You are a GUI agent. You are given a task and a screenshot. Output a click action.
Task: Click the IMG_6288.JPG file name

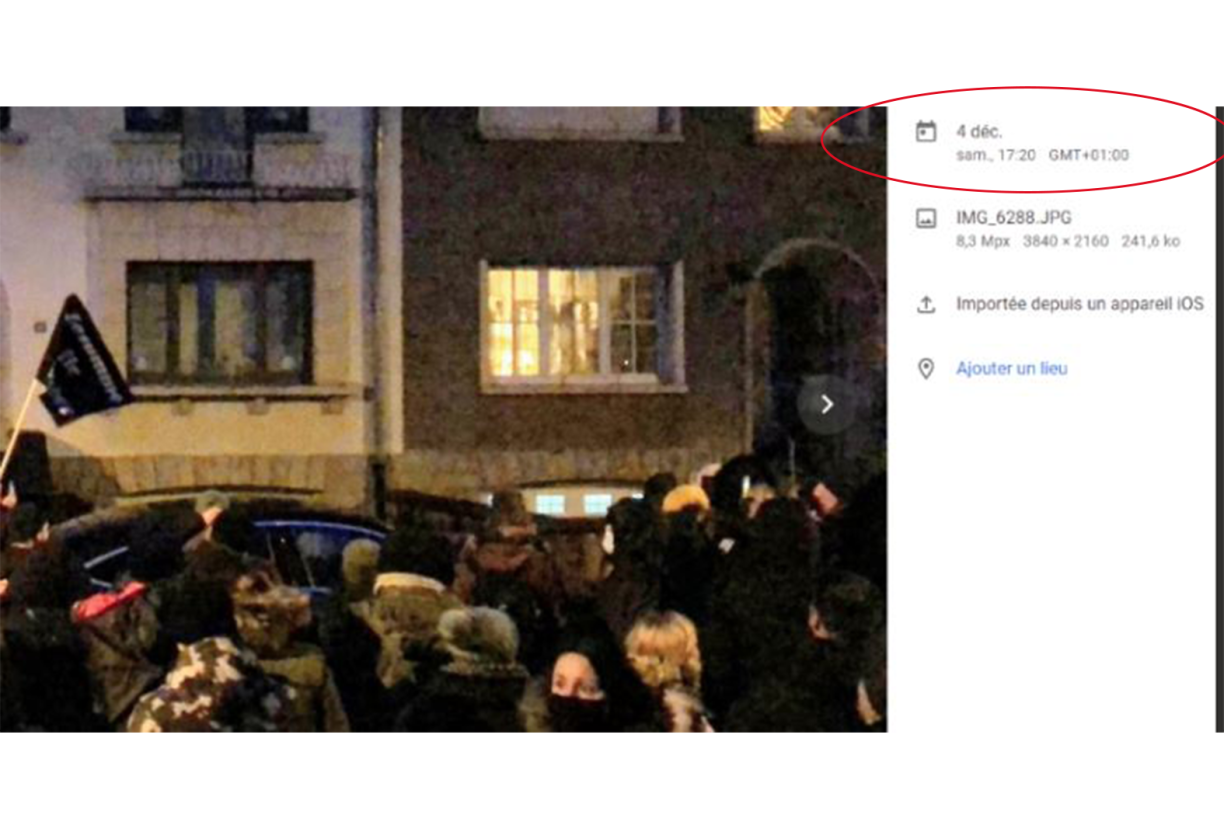1013,217
